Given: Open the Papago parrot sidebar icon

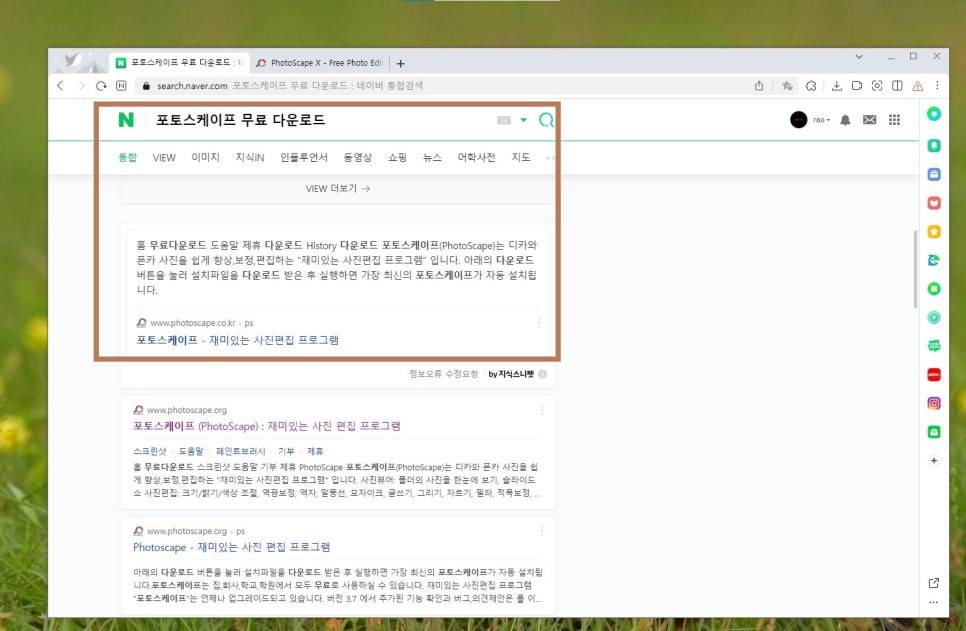Looking at the screenshot, I should (x=934, y=260).
